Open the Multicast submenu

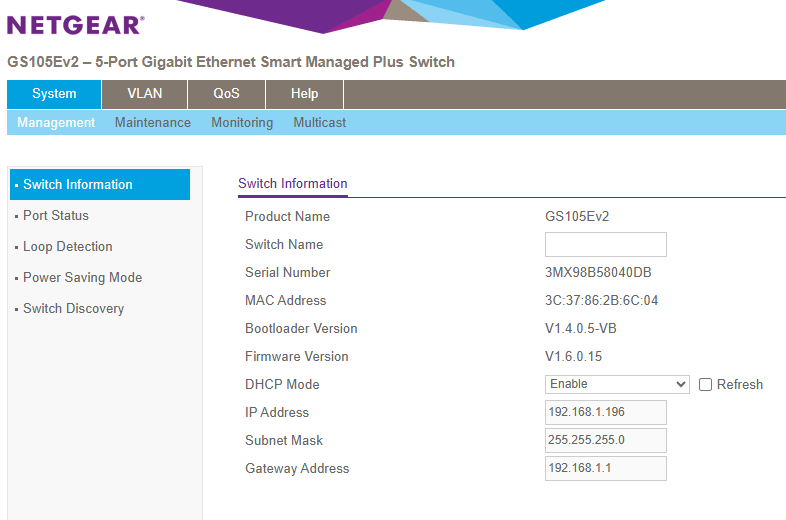click(x=319, y=122)
